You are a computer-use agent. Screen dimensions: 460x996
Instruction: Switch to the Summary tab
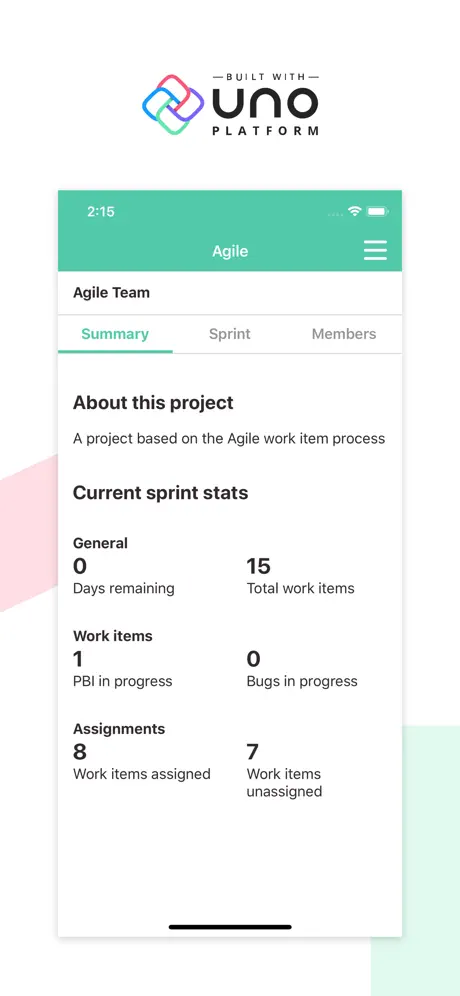115,334
